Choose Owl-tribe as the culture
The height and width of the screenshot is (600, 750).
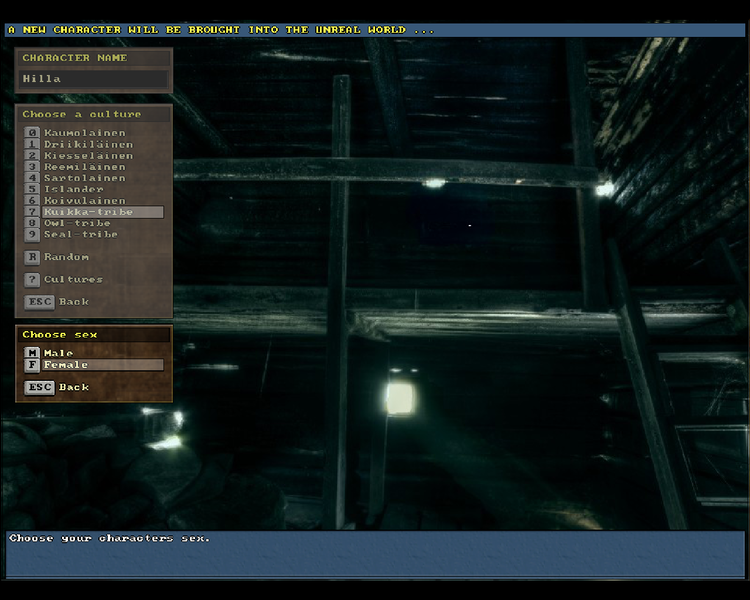click(x=77, y=223)
